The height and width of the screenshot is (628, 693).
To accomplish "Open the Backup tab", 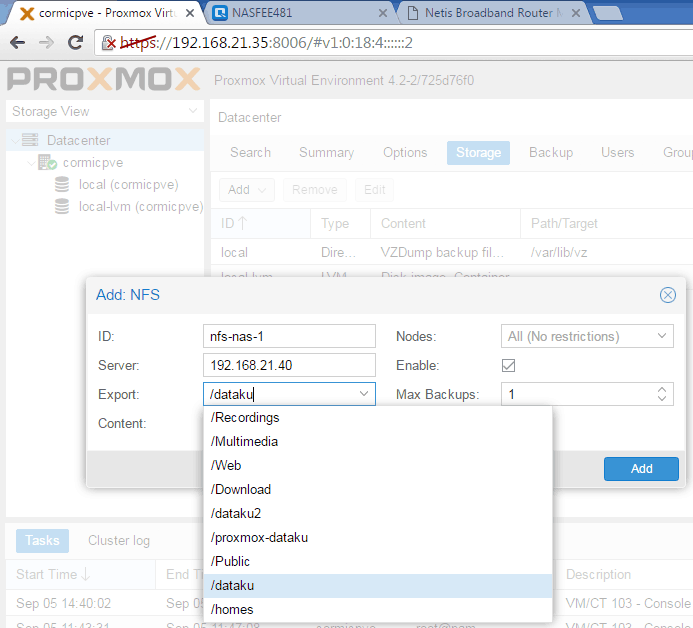I will [x=551, y=152].
